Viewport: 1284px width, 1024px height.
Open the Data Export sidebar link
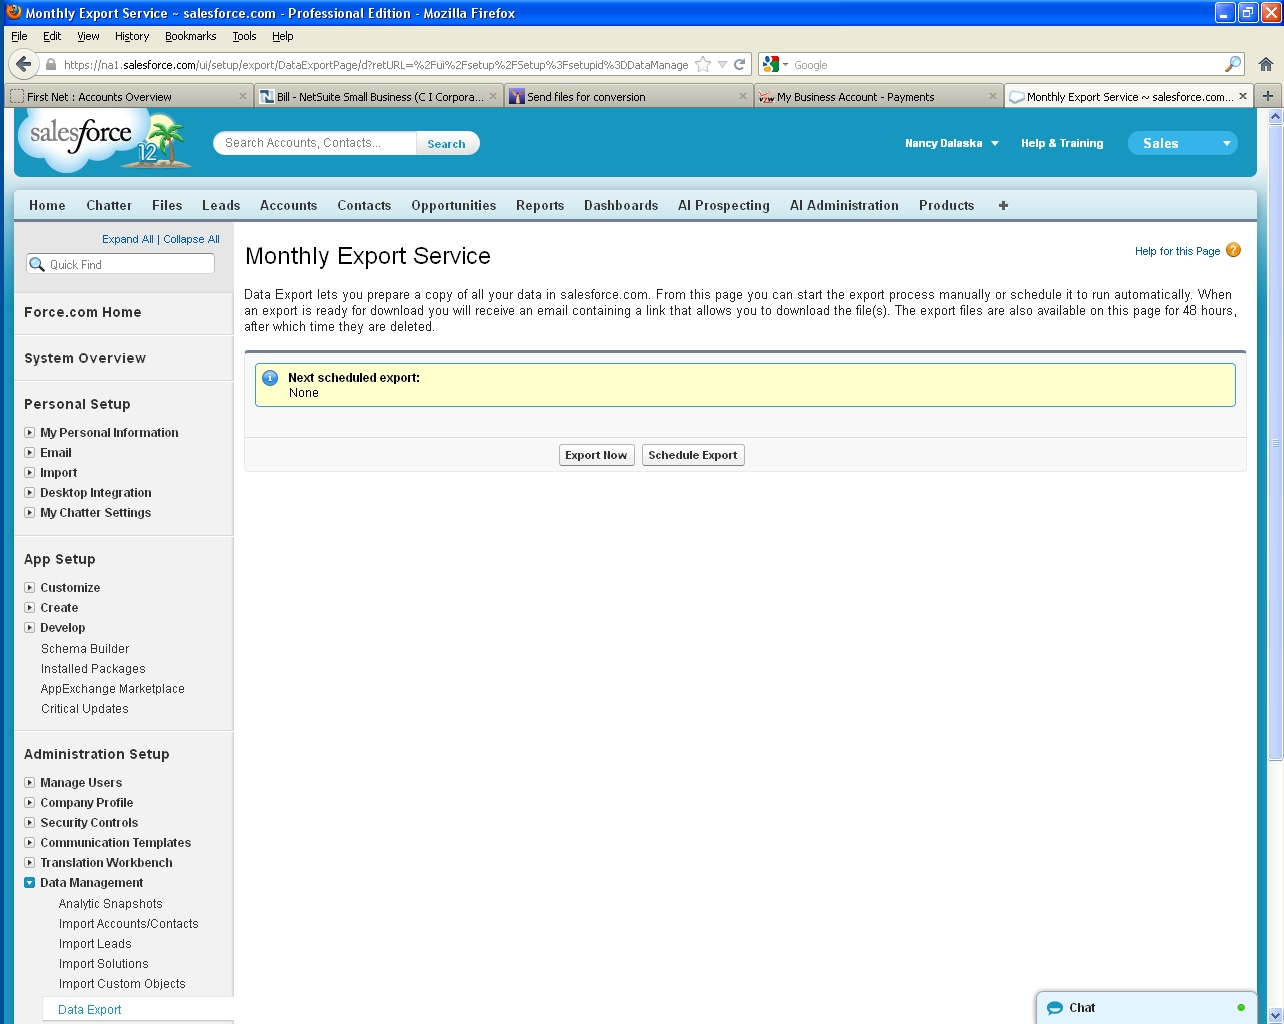tap(89, 1010)
